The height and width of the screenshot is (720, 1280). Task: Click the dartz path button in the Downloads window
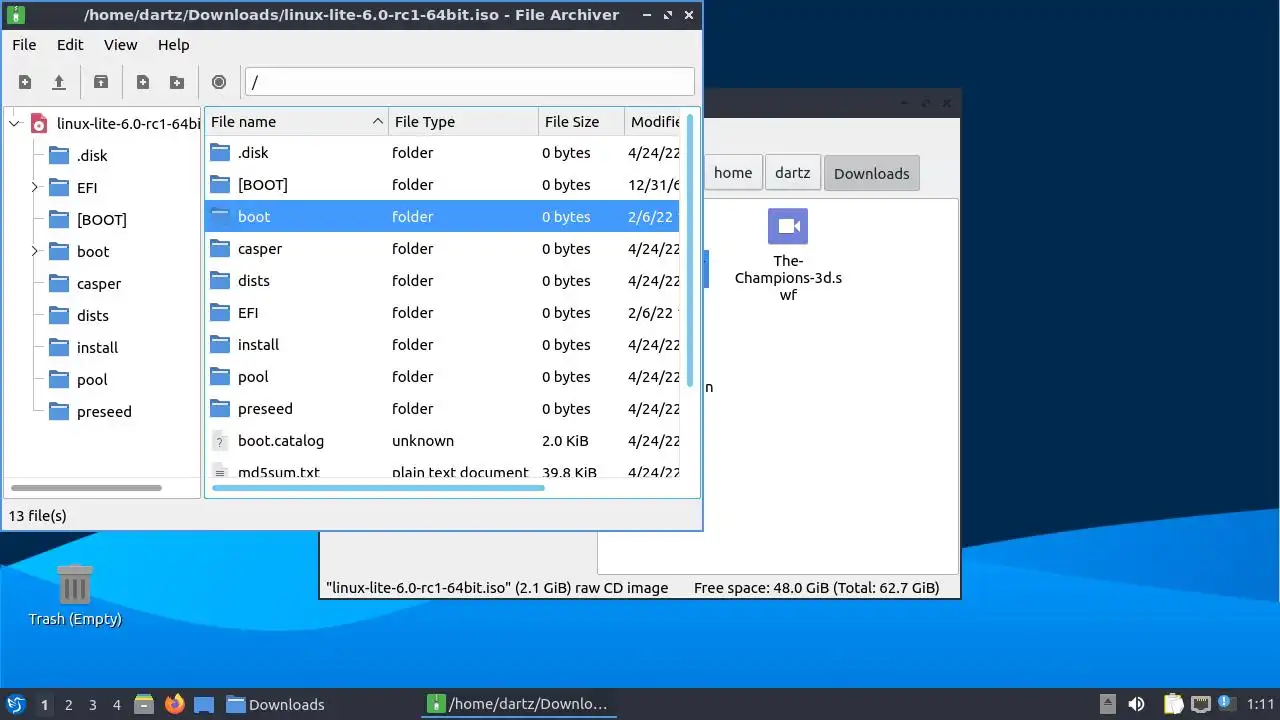tap(793, 173)
